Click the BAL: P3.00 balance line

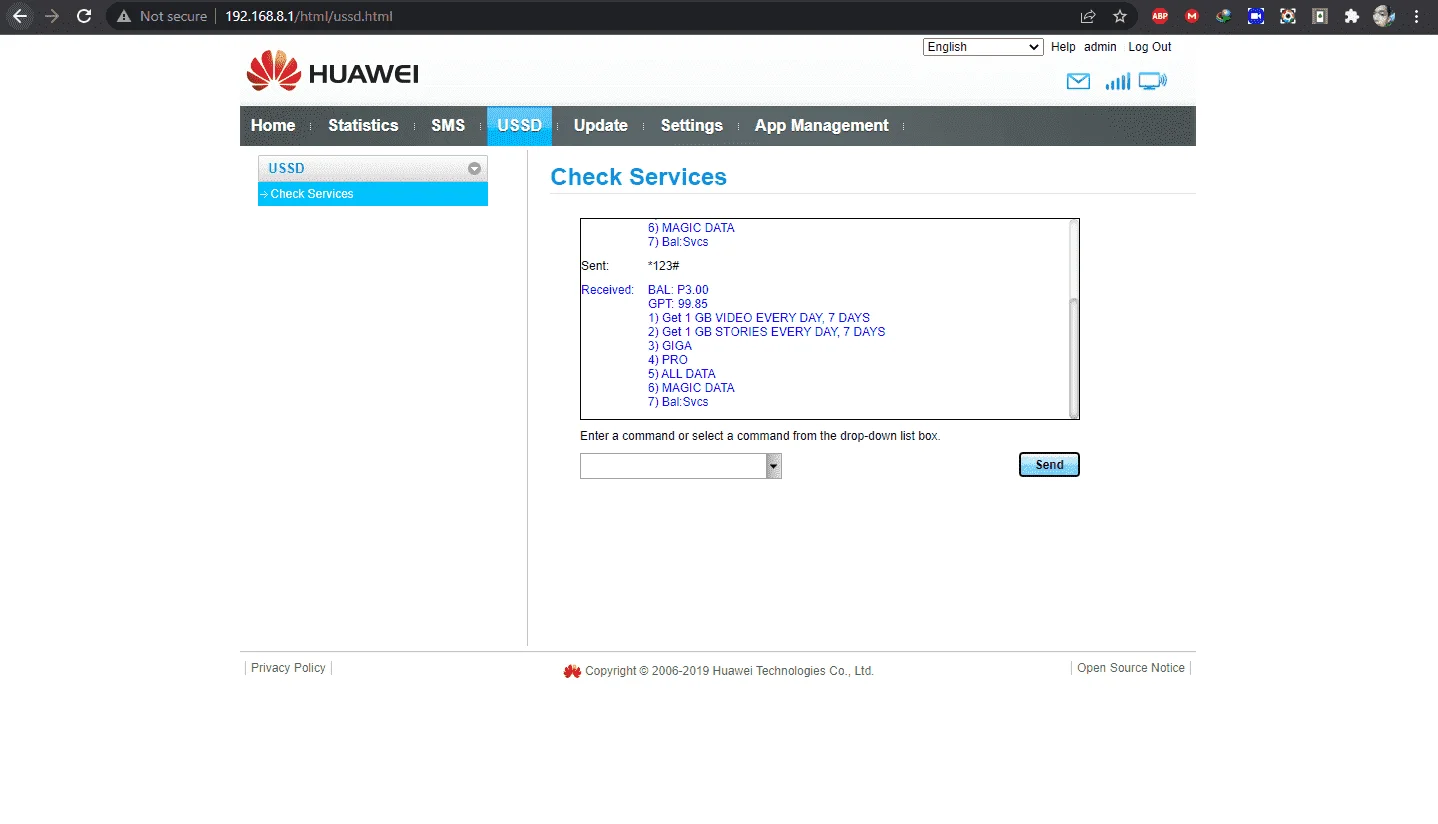(x=678, y=290)
